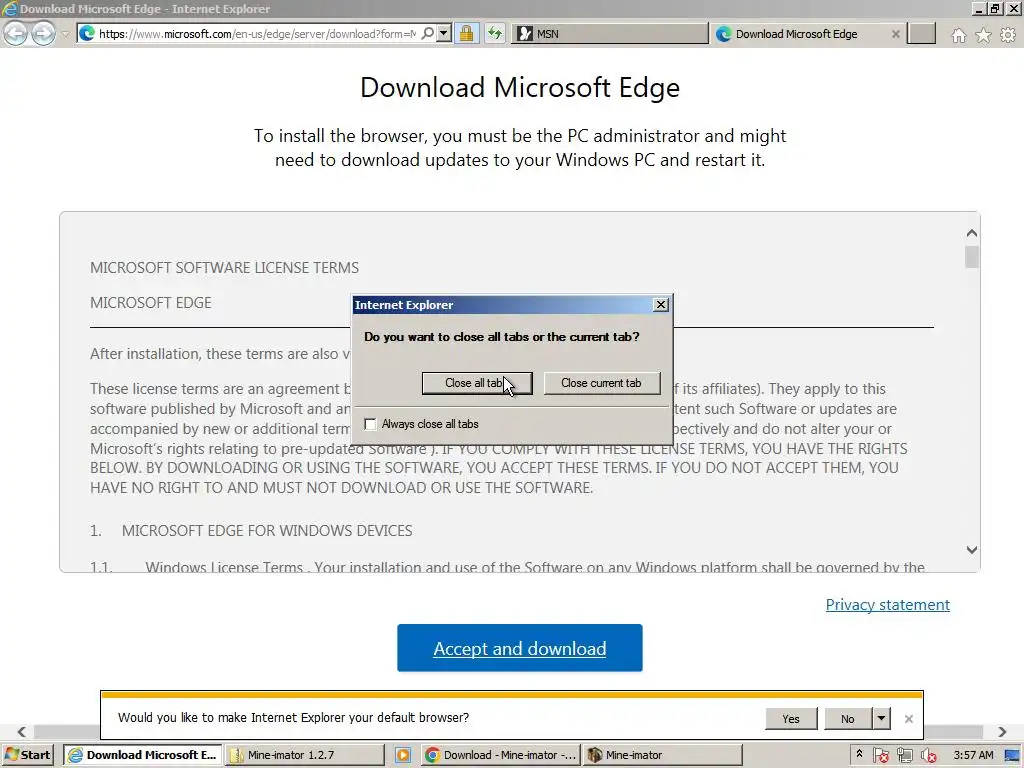The width and height of the screenshot is (1024, 768).
Task: Open a new blank tab
Action: (921, 34)
